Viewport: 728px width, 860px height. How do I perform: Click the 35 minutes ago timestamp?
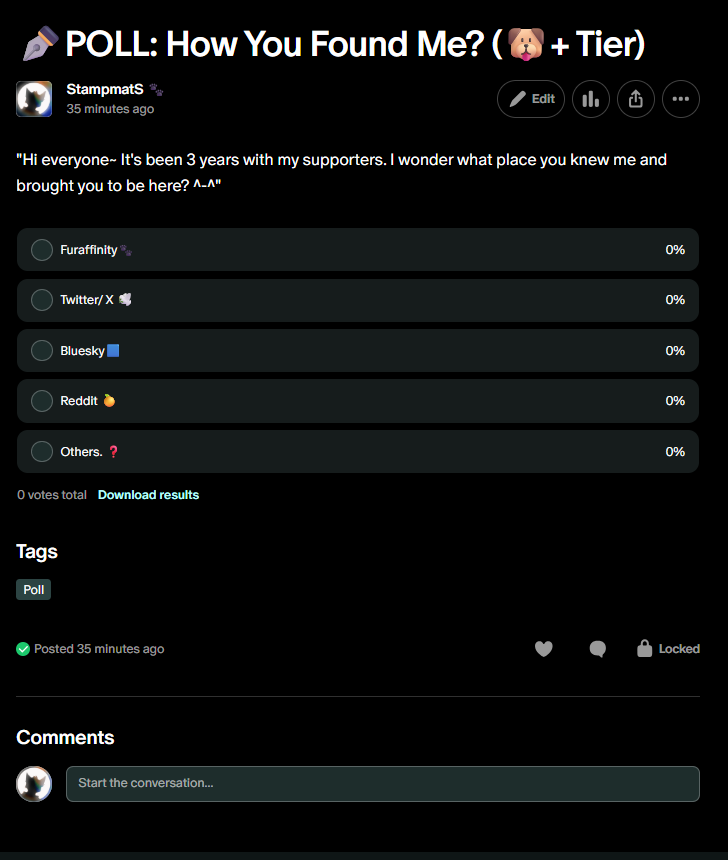(110, 109)
